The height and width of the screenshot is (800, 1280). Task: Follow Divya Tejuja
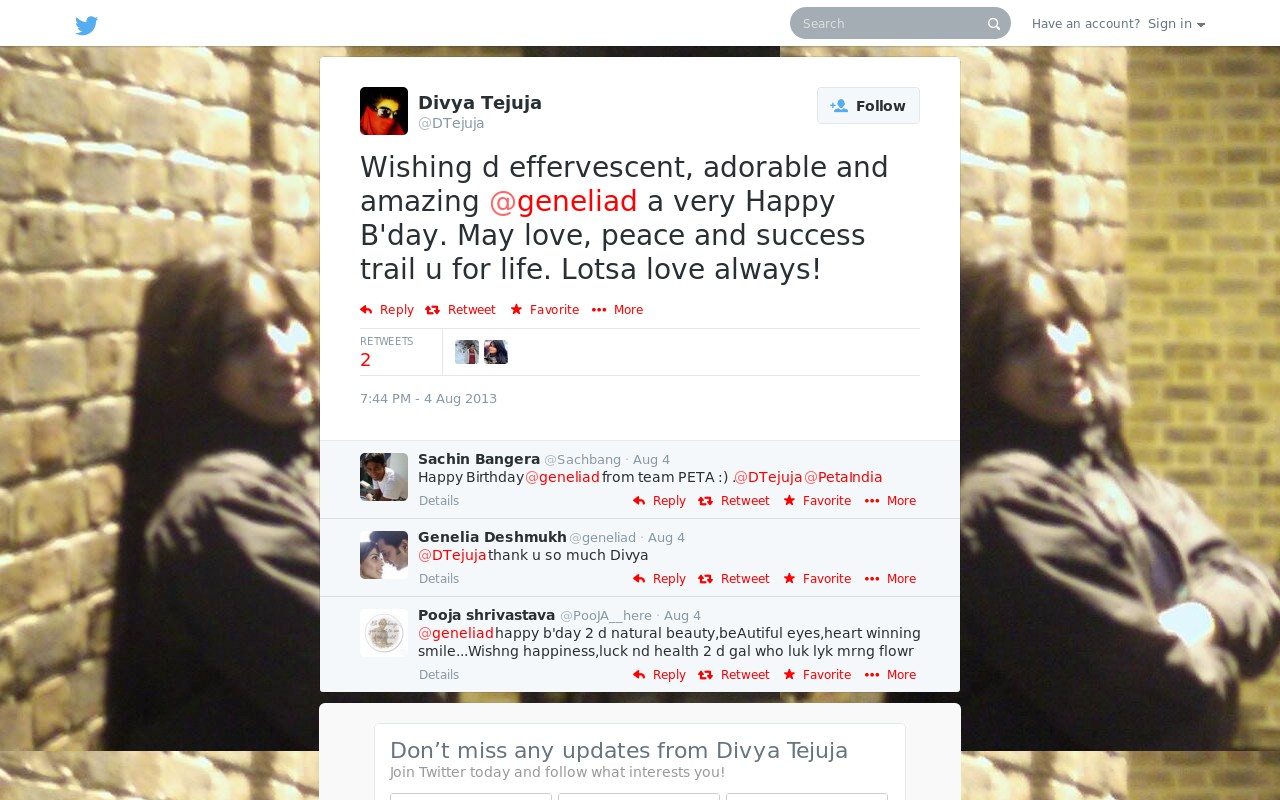click(868, 106)
